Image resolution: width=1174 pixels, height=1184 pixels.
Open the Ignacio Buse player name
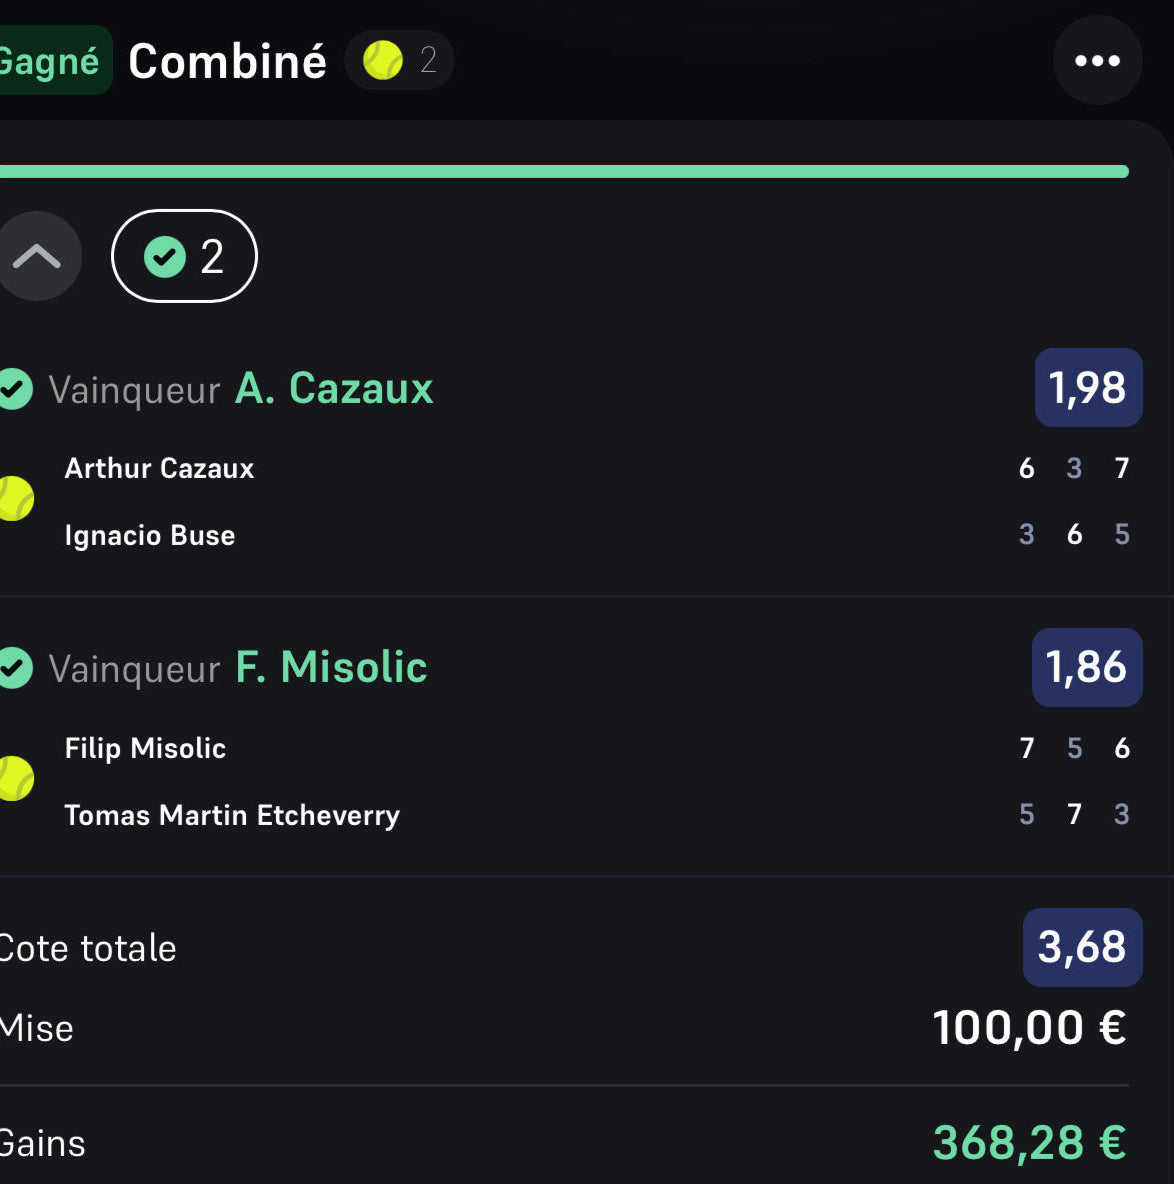(x=150, y=535)
